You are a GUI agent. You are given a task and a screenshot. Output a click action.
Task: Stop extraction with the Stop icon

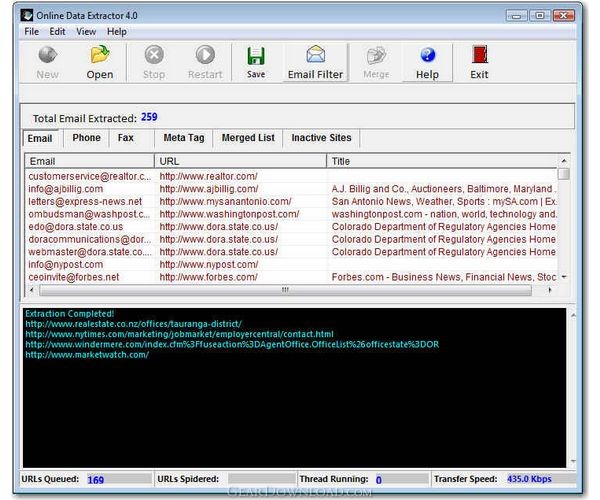click(154, 55)
